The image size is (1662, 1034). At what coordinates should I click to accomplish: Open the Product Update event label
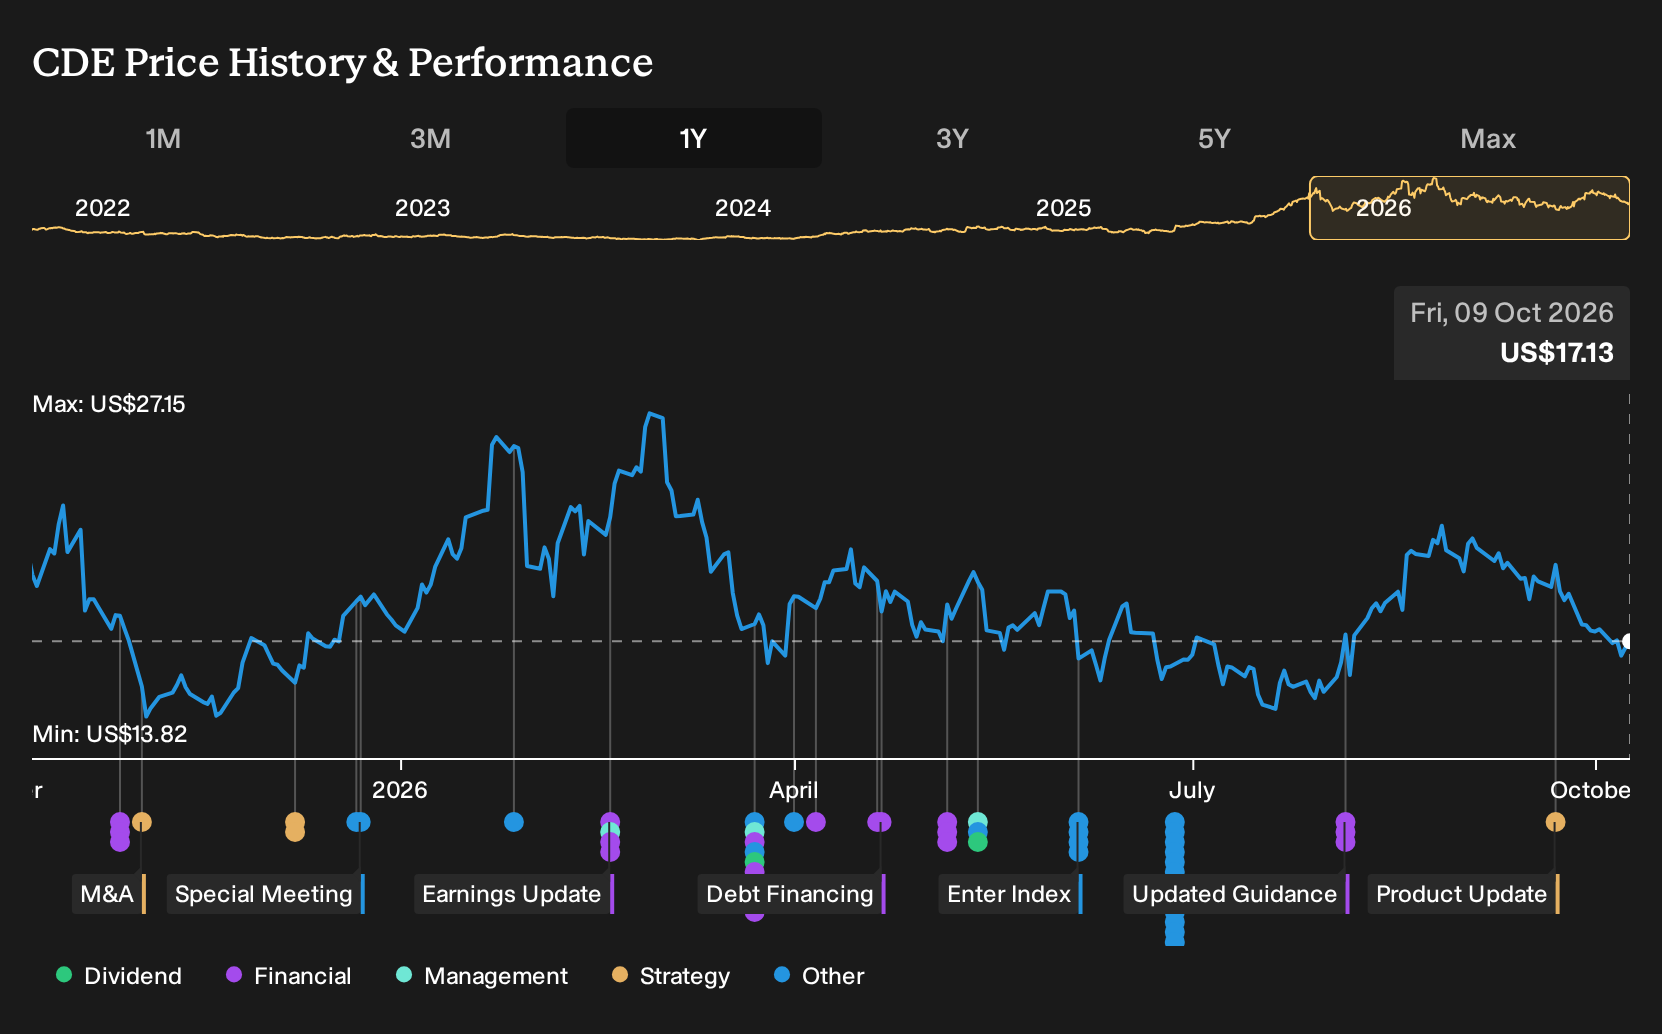(1464, 894)
